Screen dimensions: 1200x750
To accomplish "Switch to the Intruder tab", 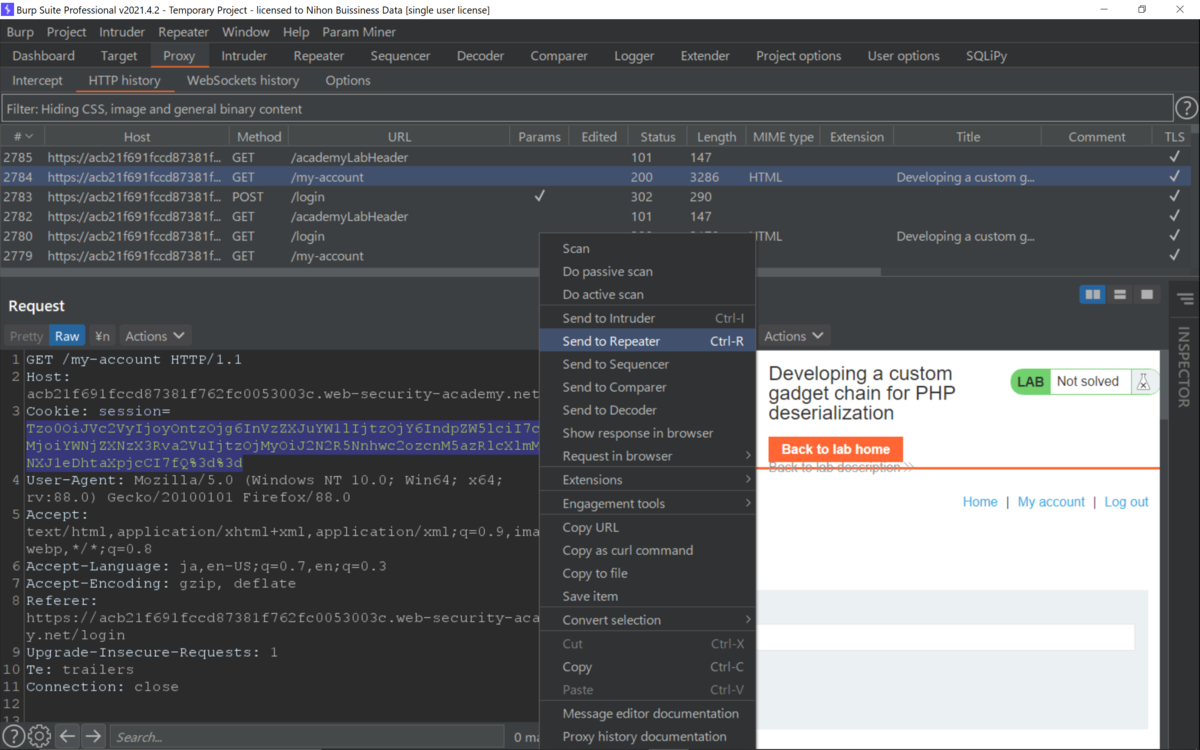I will coord(244,56).
